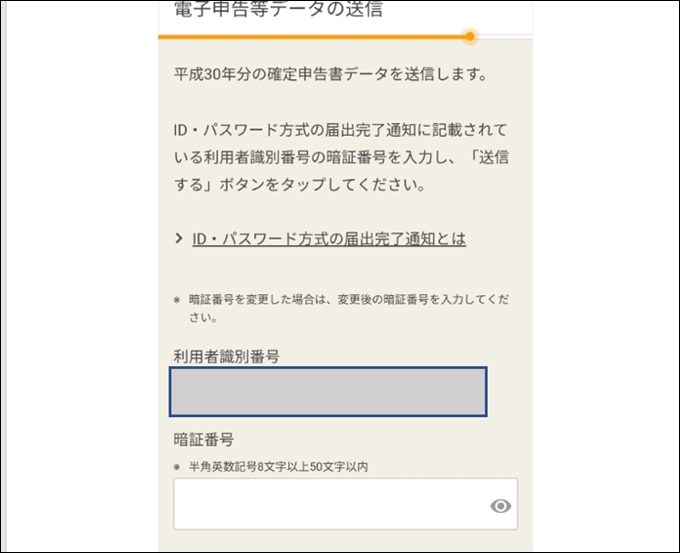Image resolution: width=680 pixels, height=553 pixels.
Task: Click the 電子申告等データの送信 heading
Action: pos(279,11)
